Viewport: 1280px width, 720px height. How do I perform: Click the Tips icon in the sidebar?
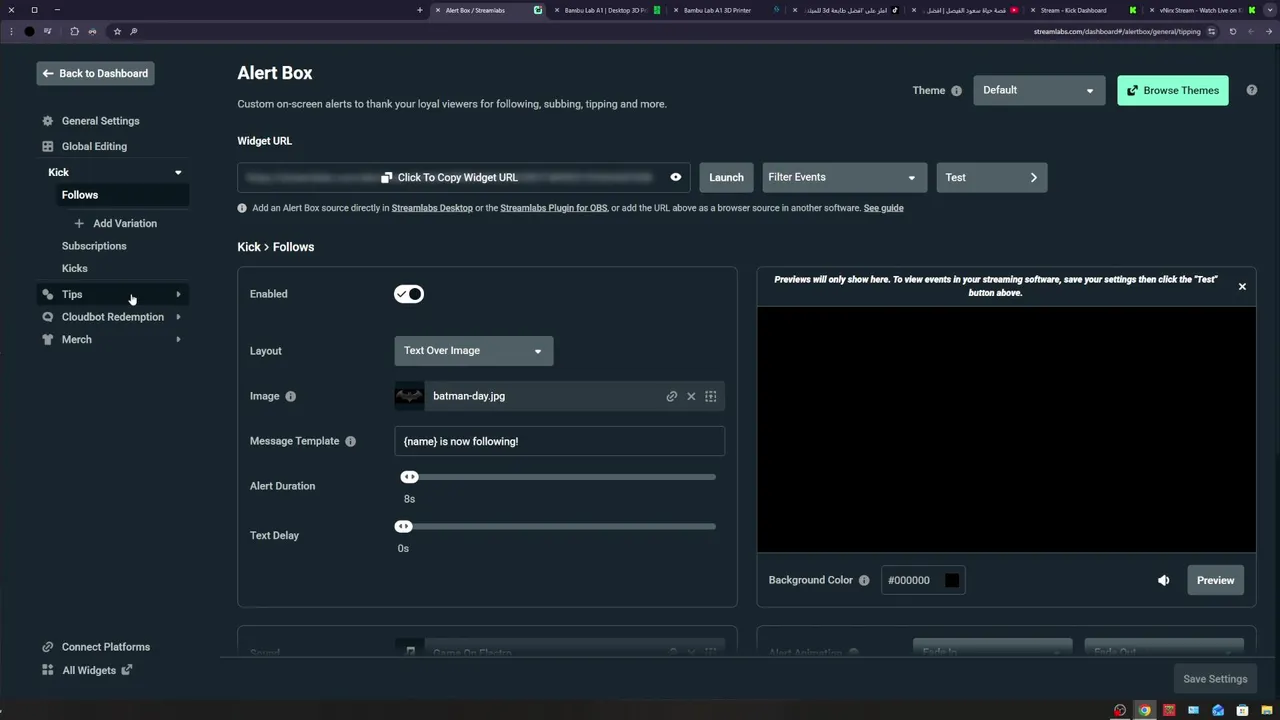click(x=47, y=294)
